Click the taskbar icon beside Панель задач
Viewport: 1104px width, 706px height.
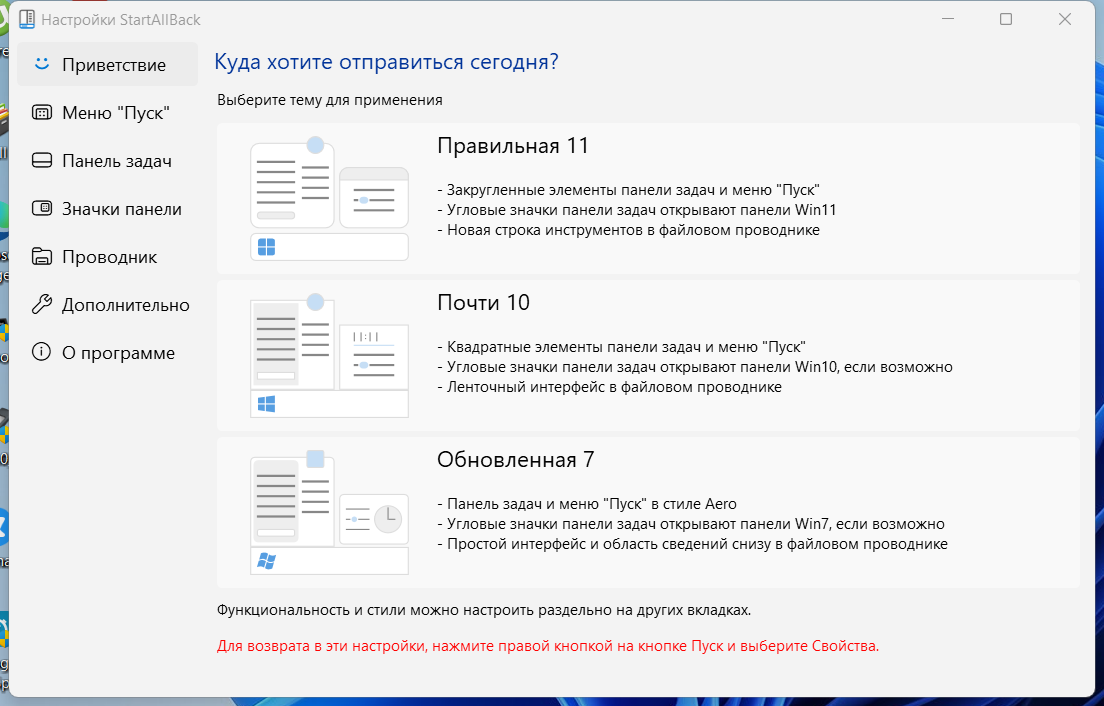coord(42,160)
